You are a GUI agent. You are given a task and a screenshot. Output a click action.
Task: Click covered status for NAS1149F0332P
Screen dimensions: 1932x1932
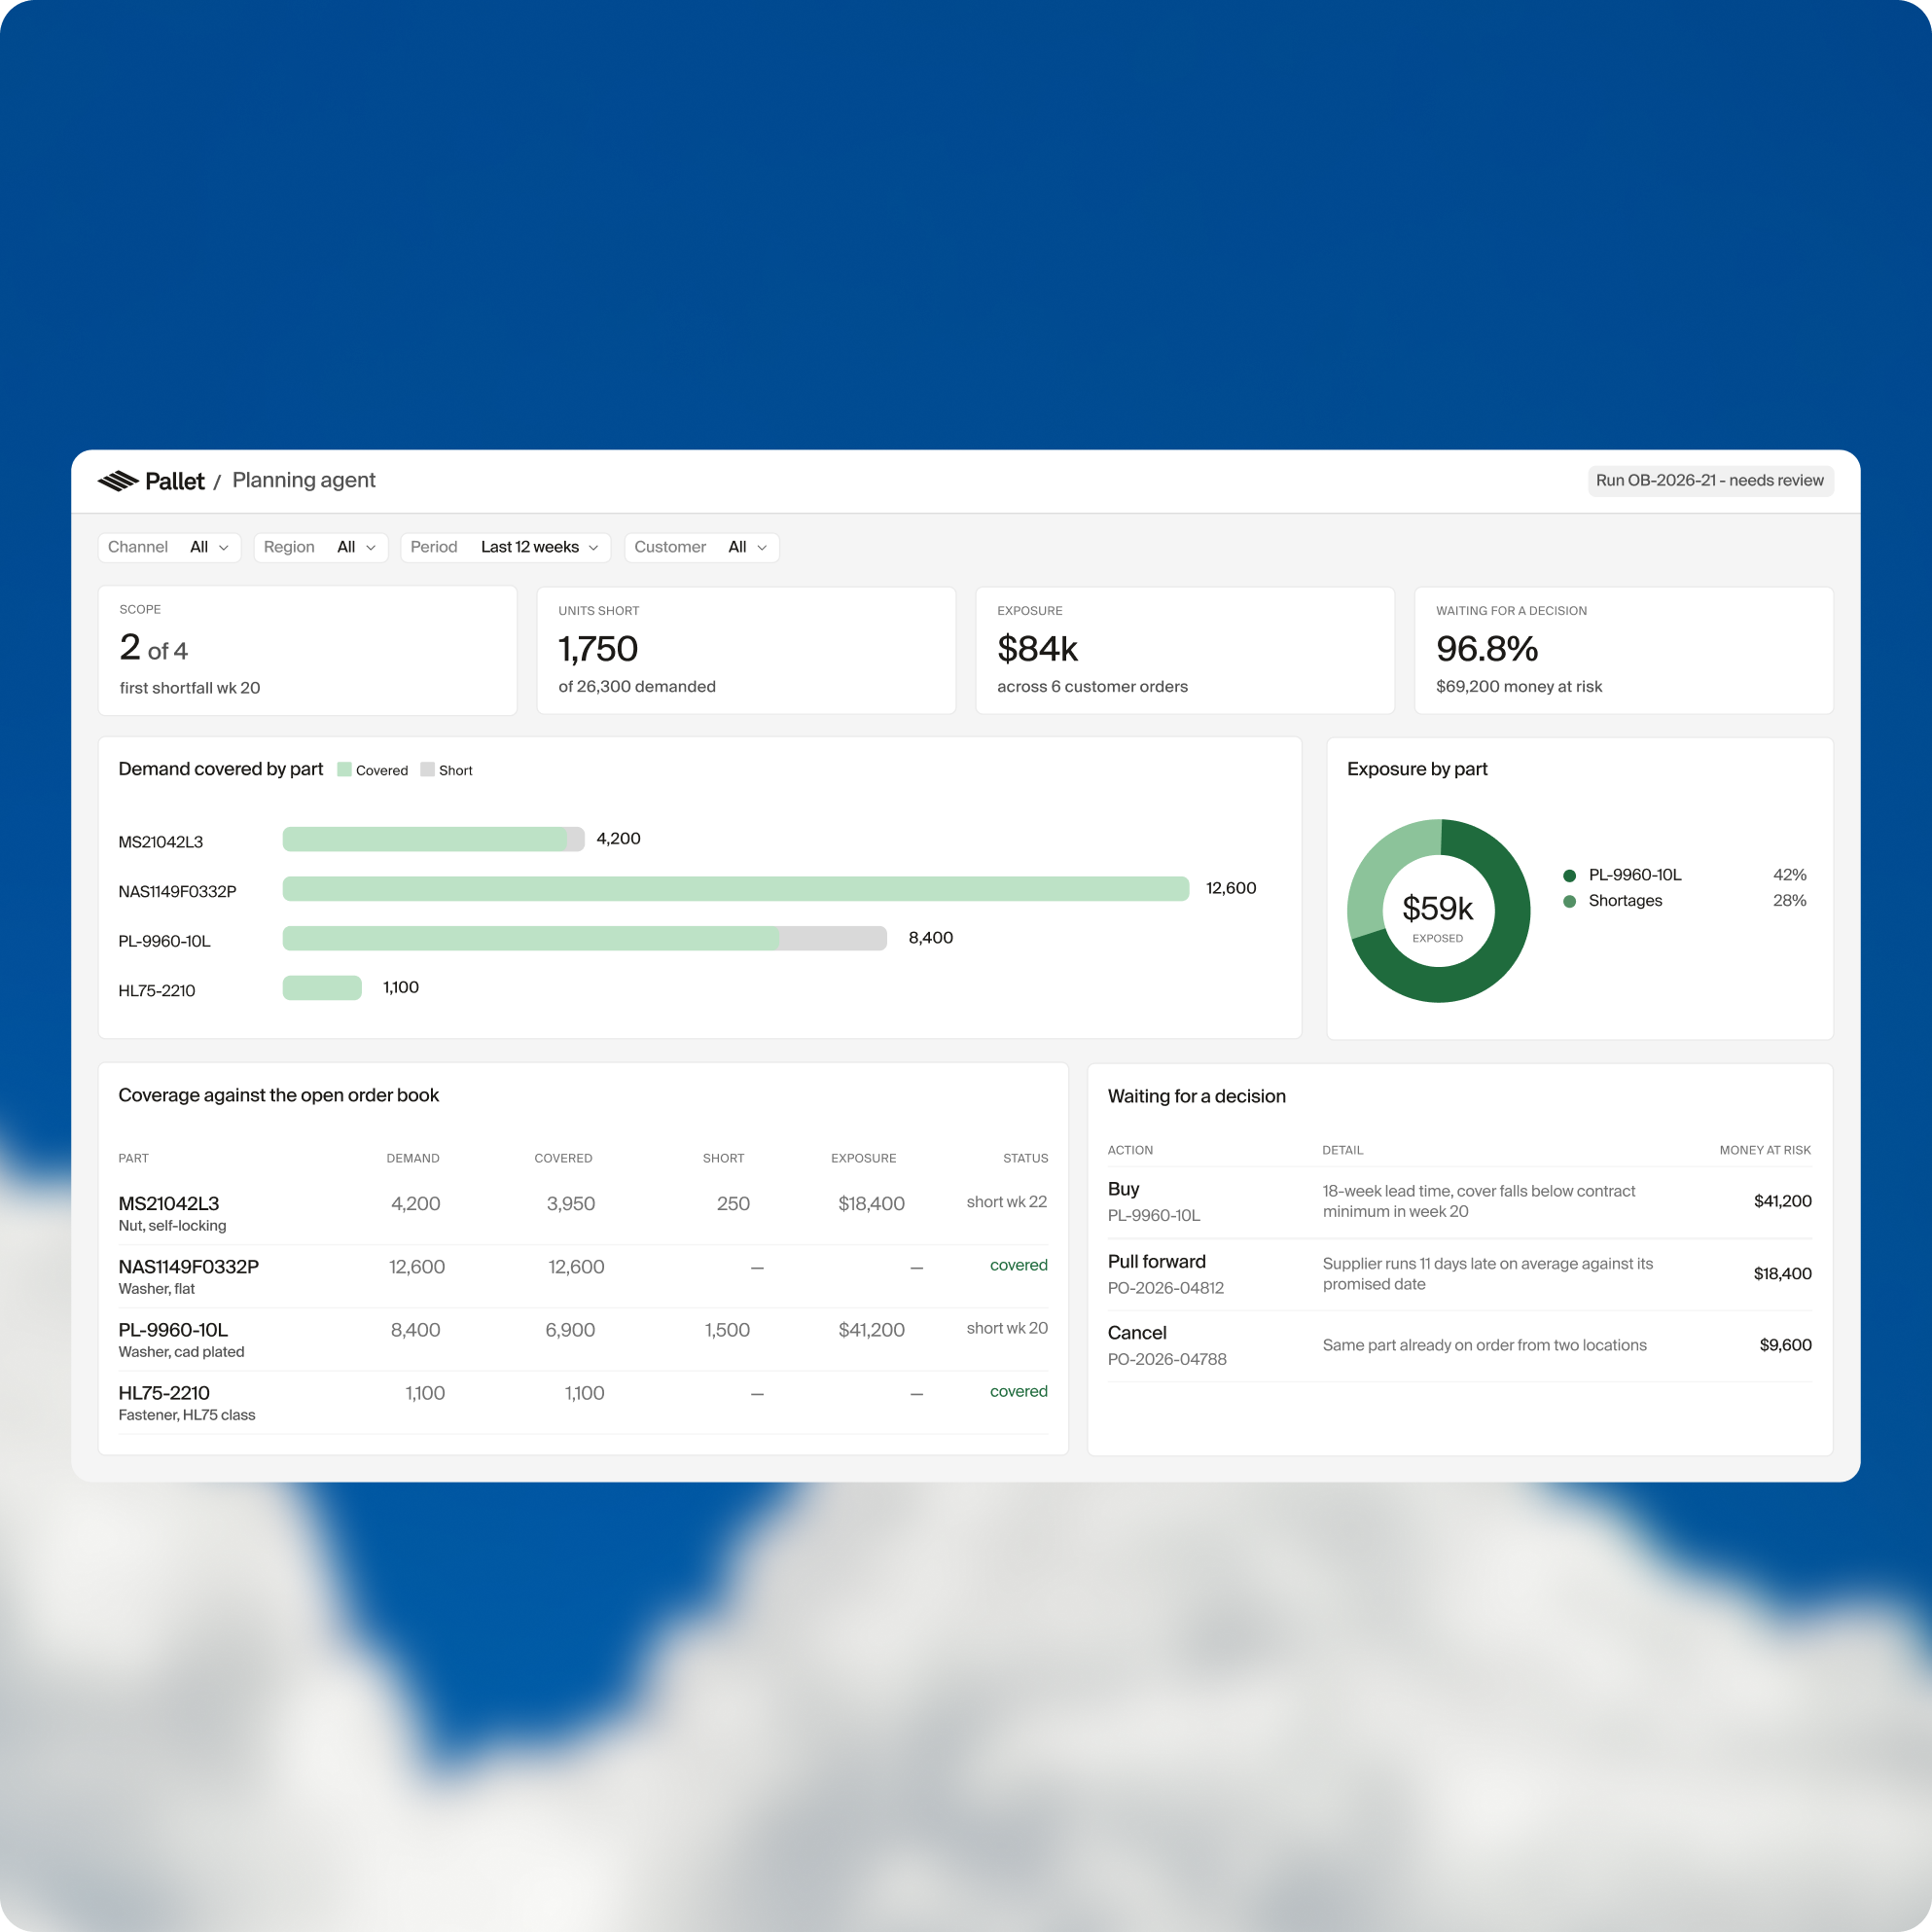pyautogui.click(x=1018, y=1265)
